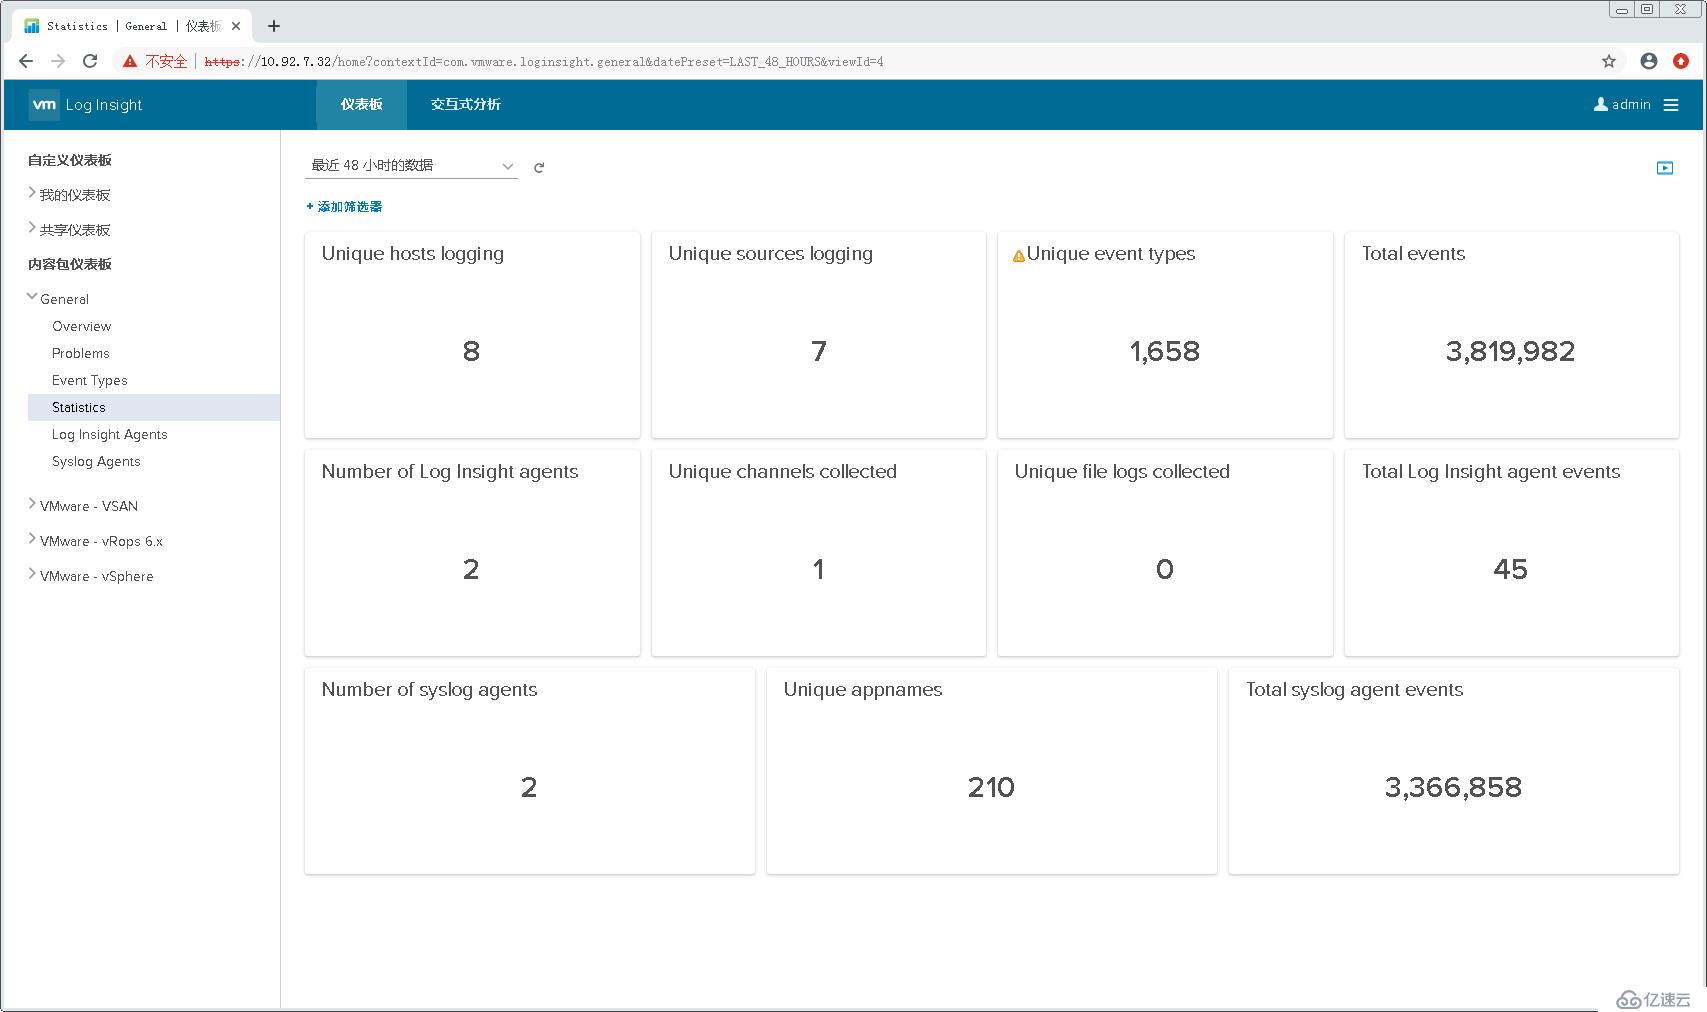Screen dimensions: 1707x1012
Task: Refresh the dashboard data
Action: (539, 167)
